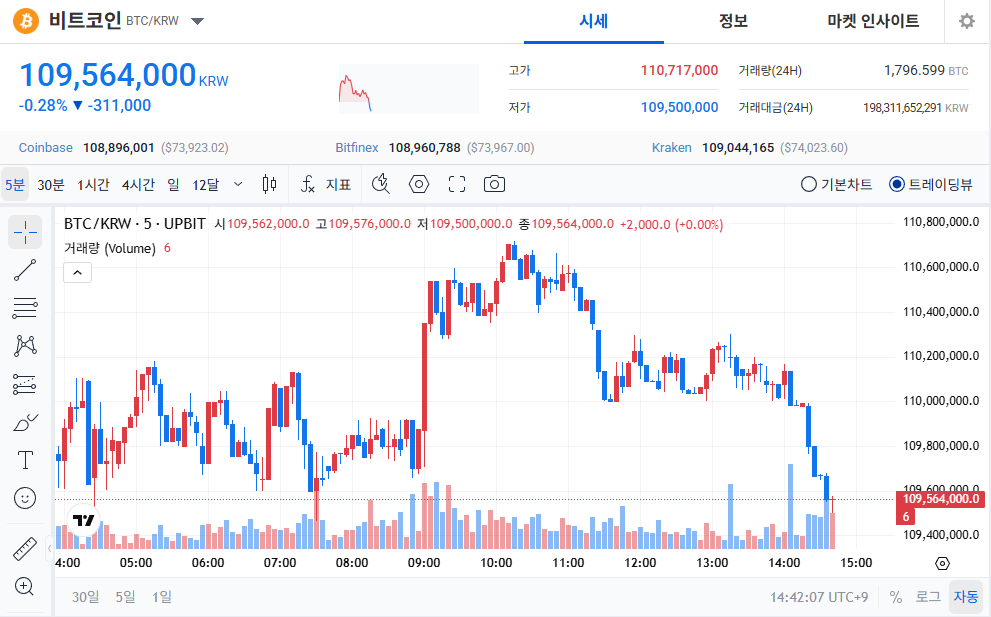
Task: Click the high price 110,717,000 value
Action: 679,70
